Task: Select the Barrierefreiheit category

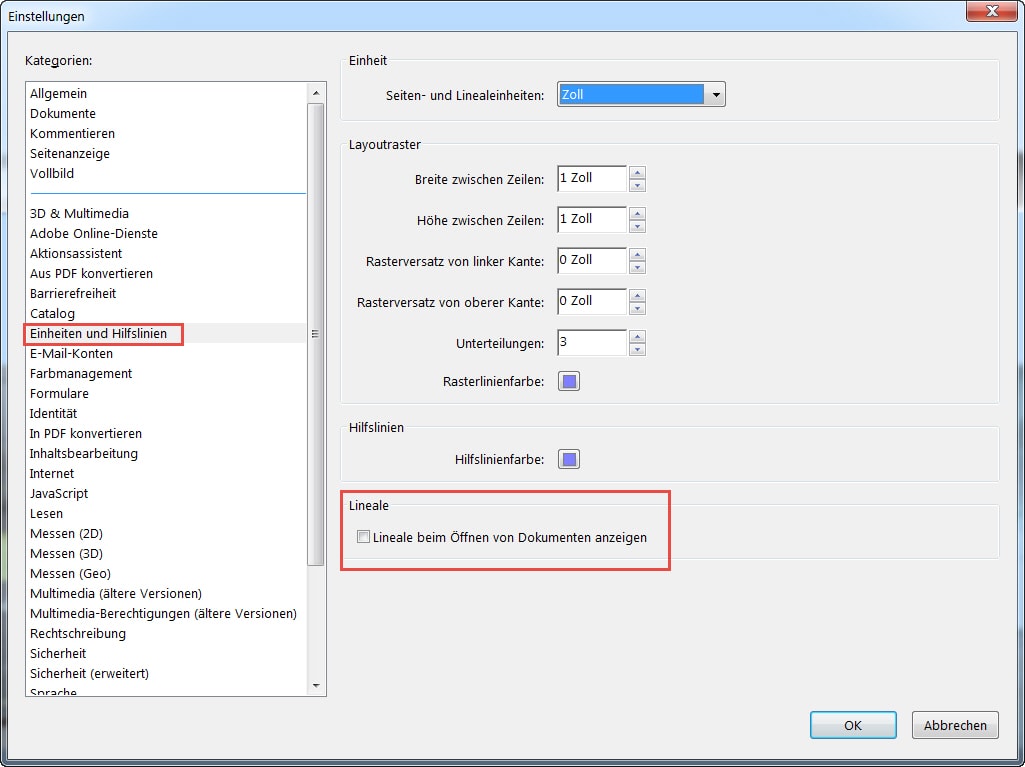Action: [x=73, y=293]
